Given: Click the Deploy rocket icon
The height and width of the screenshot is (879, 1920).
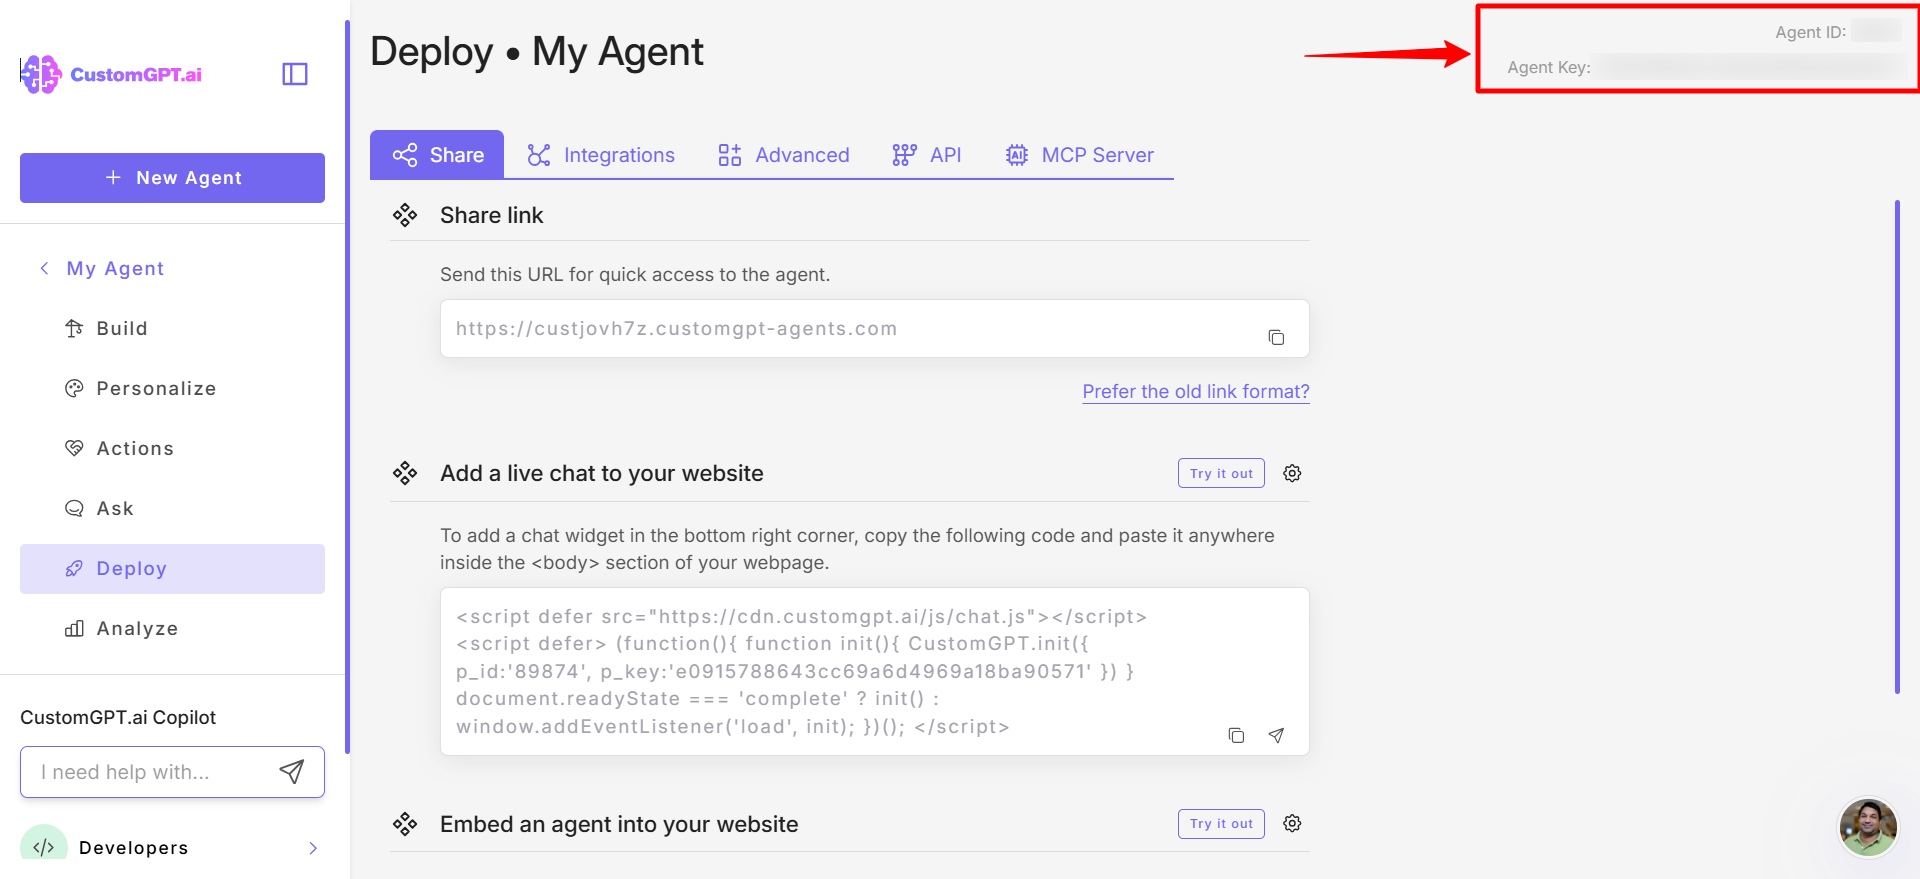Looking at the screenshot, I should [x=74, y=568].
